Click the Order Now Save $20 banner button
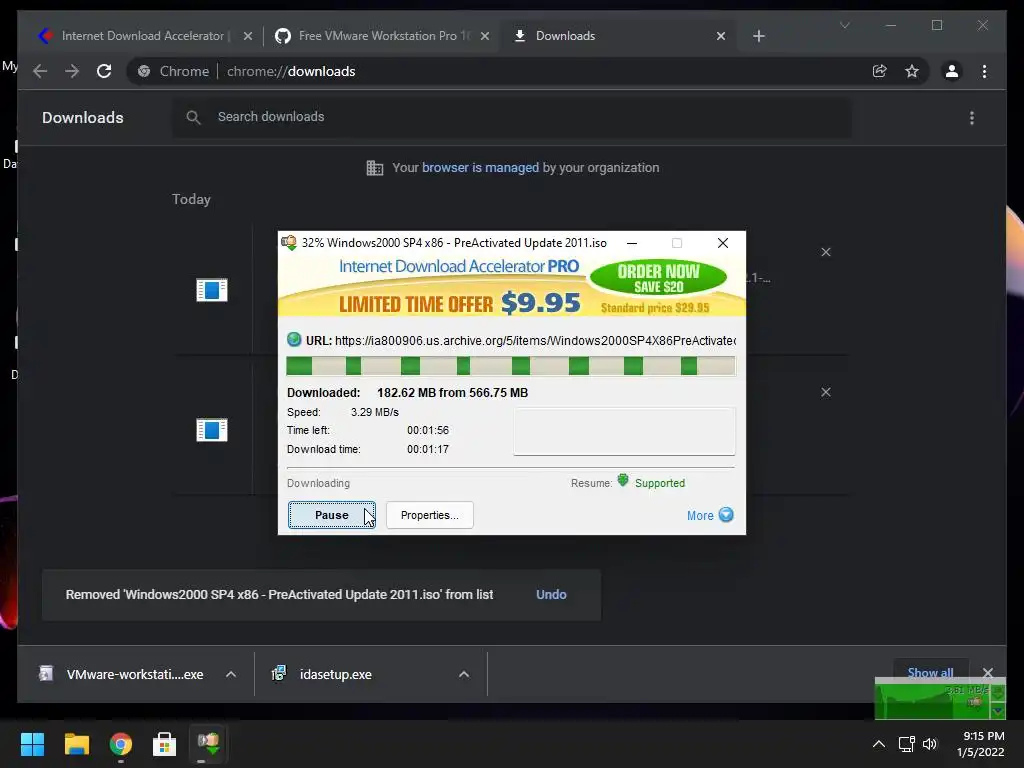This screenshot has height=768, width=1024. coord(658,279)
